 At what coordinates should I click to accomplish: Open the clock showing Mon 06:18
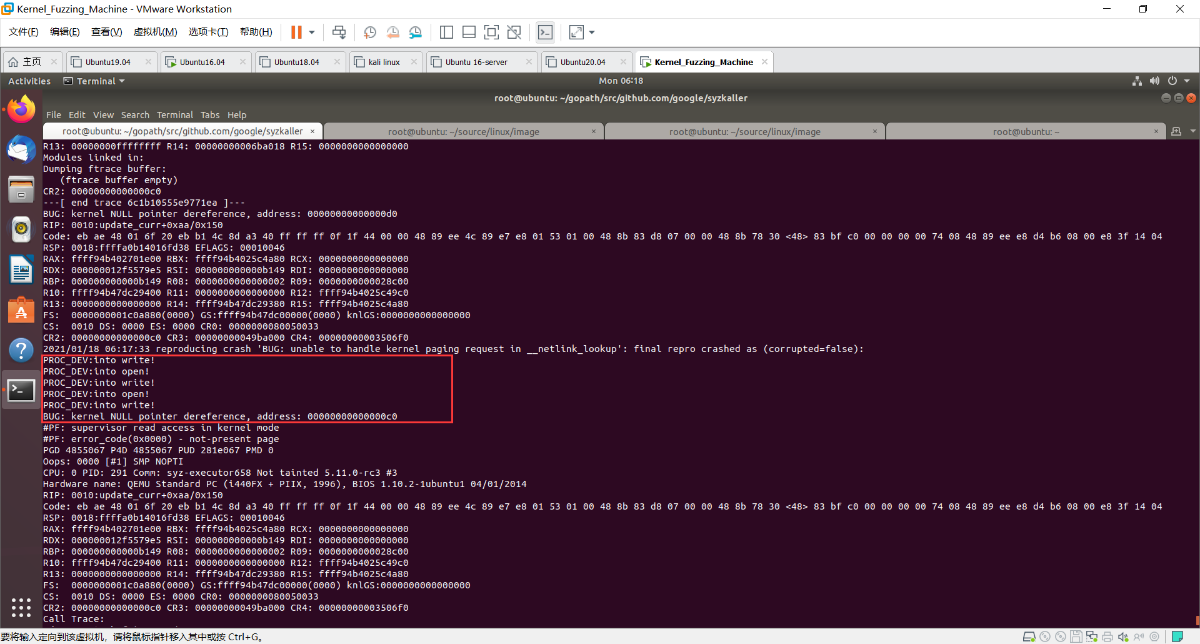coord(620,81)
